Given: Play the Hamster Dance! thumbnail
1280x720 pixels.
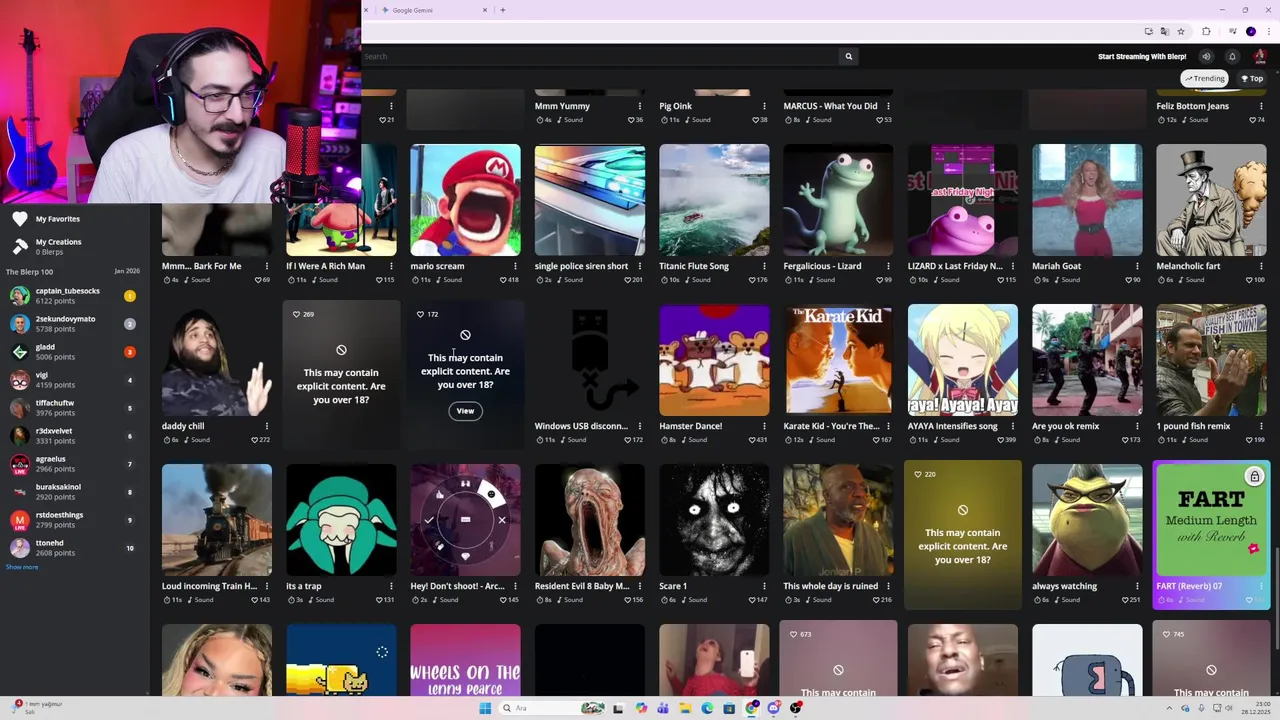Looking at the screenshot, I should [x=714, y=360].
